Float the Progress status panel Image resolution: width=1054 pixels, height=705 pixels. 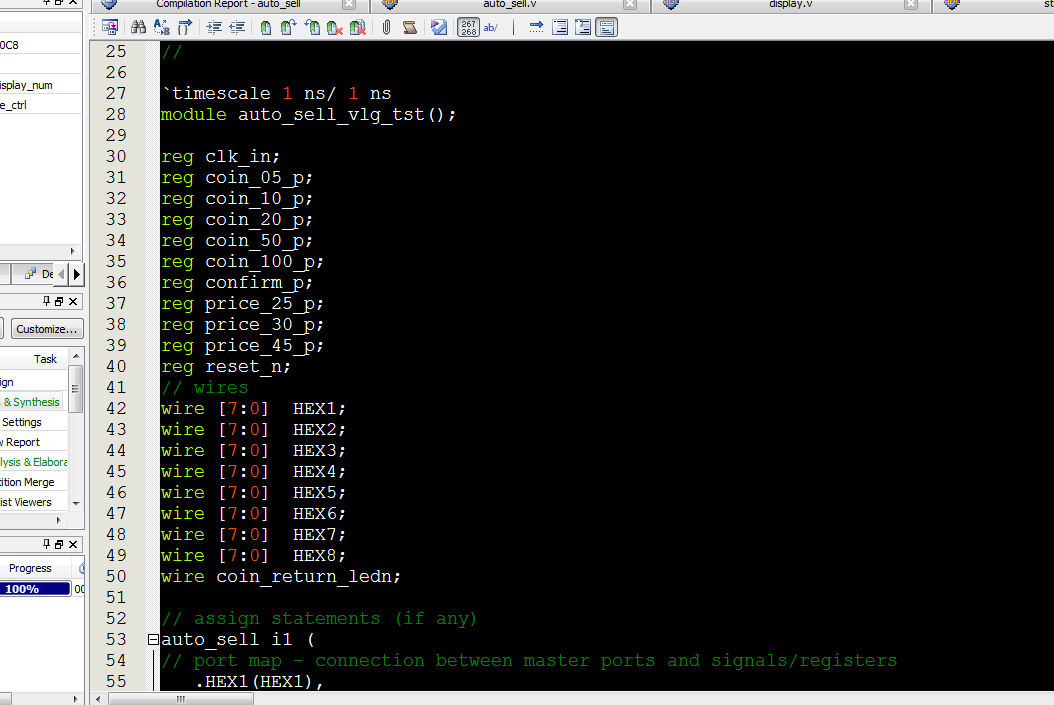pos(59,544)
